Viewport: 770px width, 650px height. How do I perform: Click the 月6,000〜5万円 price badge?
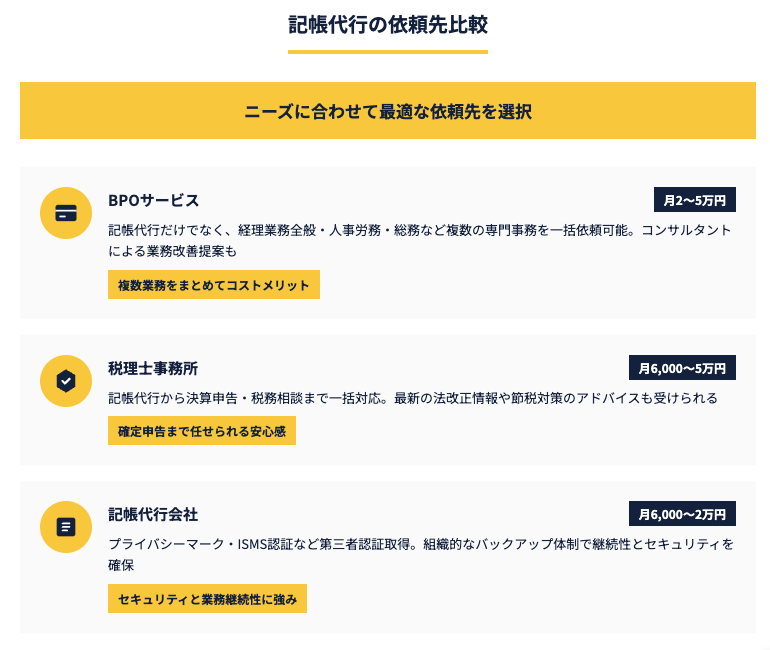pyautogui.click(x=683, y=368)
